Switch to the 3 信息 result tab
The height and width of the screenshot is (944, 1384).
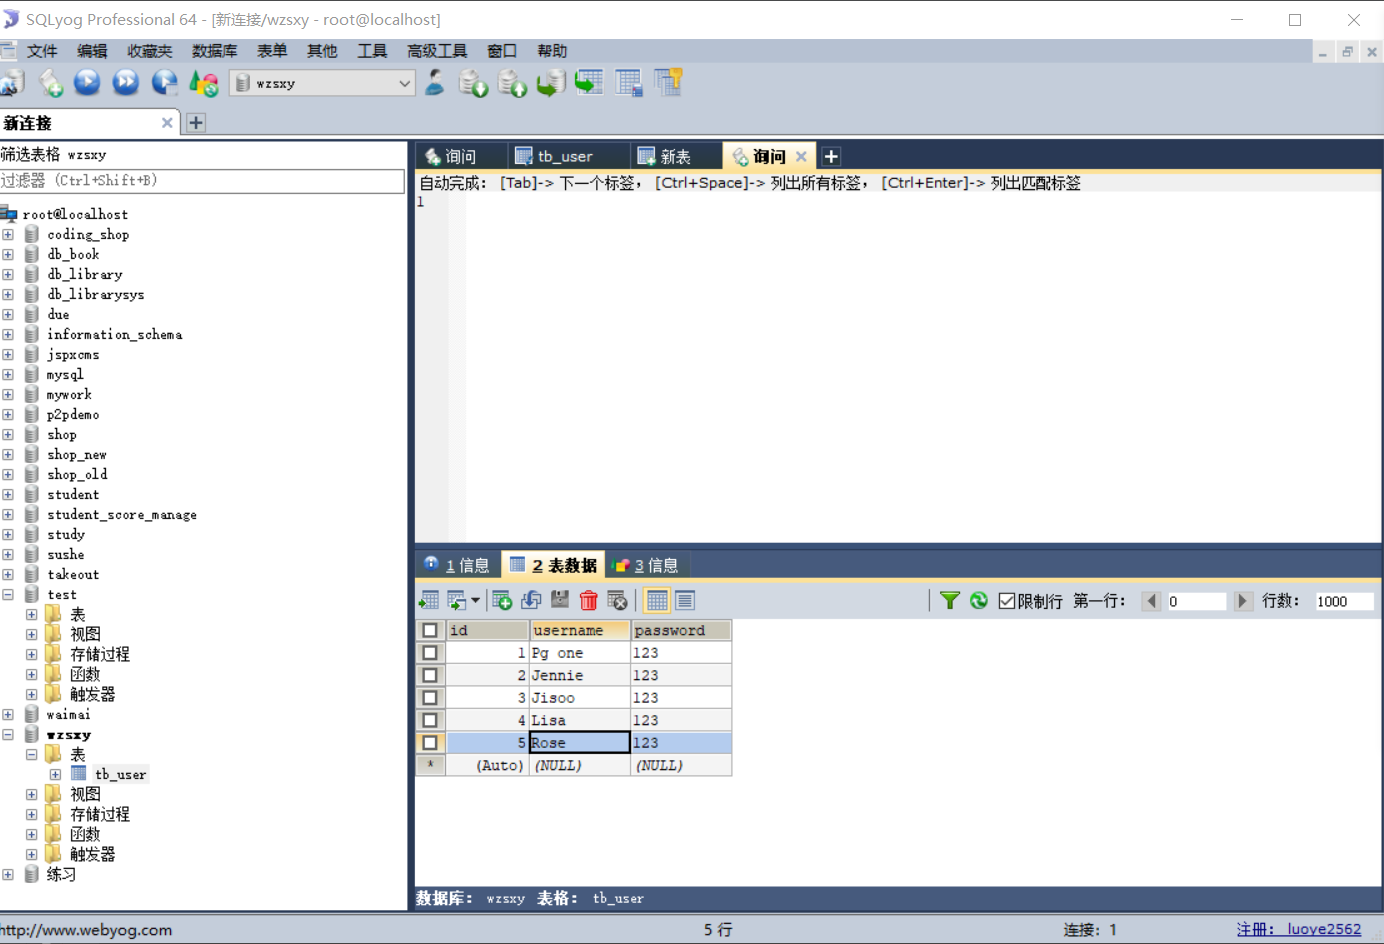pyautogui.click(x=645, y=565)
